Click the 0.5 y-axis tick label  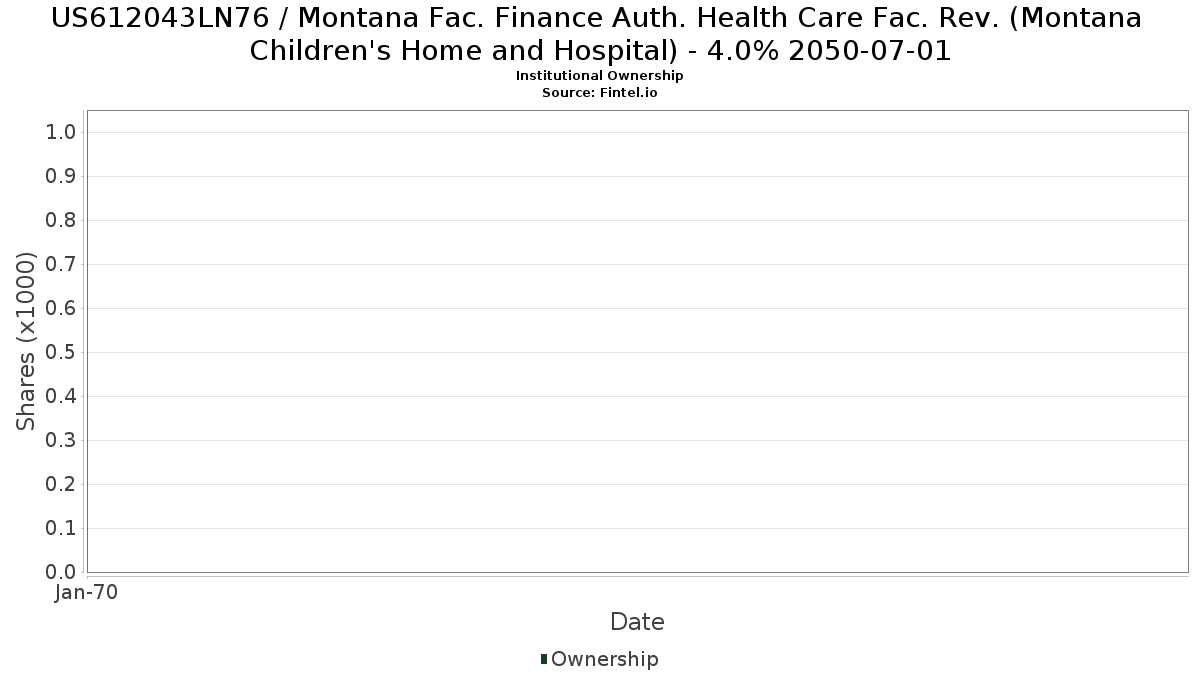point(61,353)
